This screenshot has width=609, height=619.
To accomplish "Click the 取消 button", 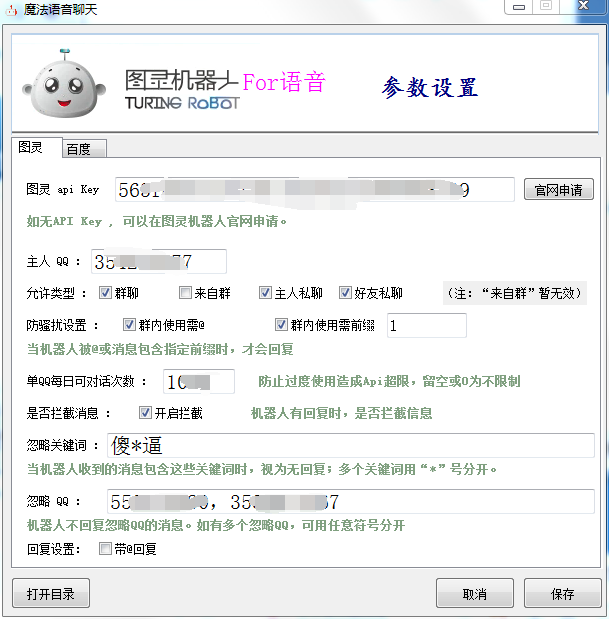I will [475, 593].
